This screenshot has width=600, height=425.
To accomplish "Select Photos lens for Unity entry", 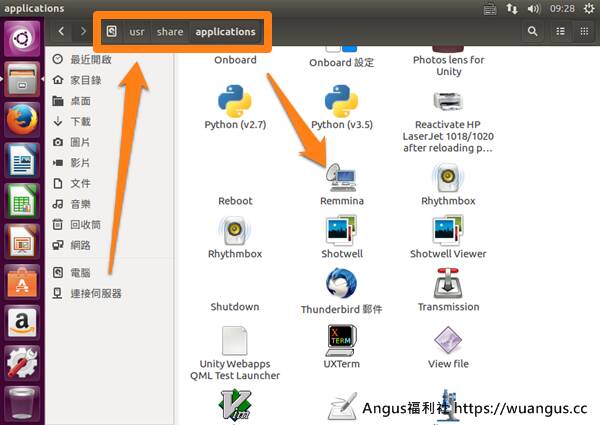I will click(x=448, y=65).
